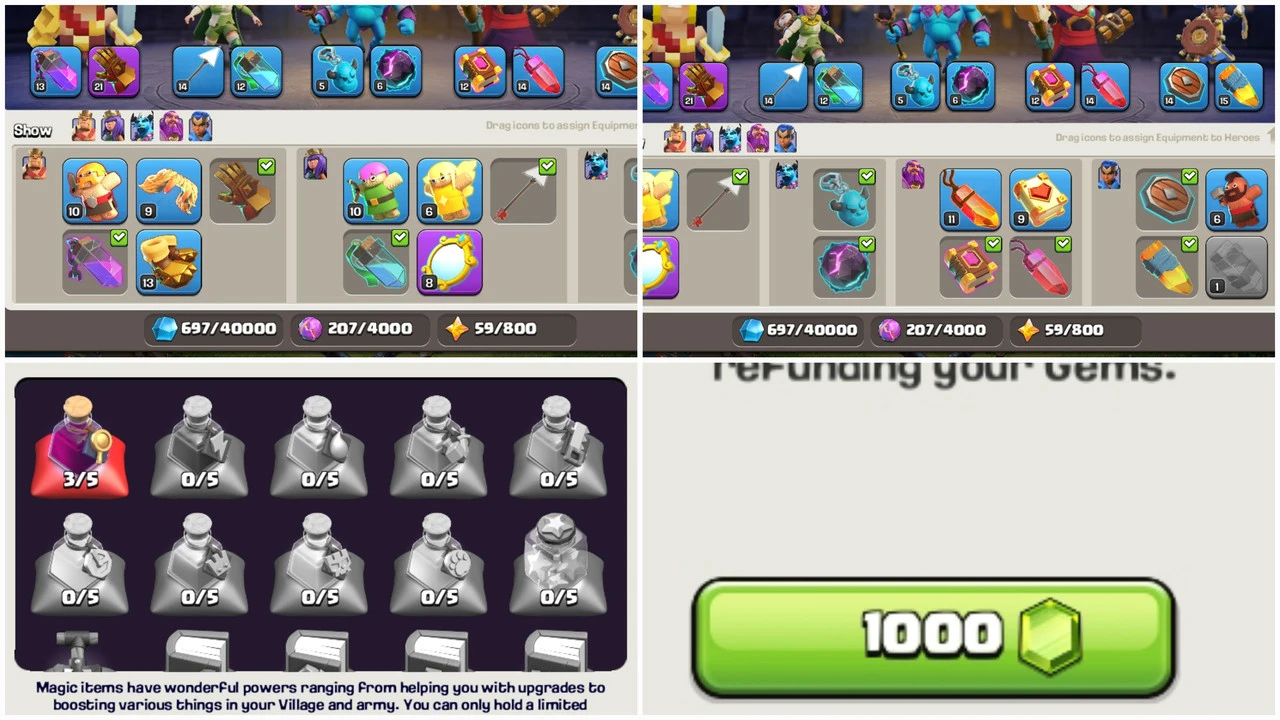The height and width of the screenshot is (720, 1280).
Task: Filter by Royal Champion beside Show label
Action: pyautogui.click(x=200, y=127)
